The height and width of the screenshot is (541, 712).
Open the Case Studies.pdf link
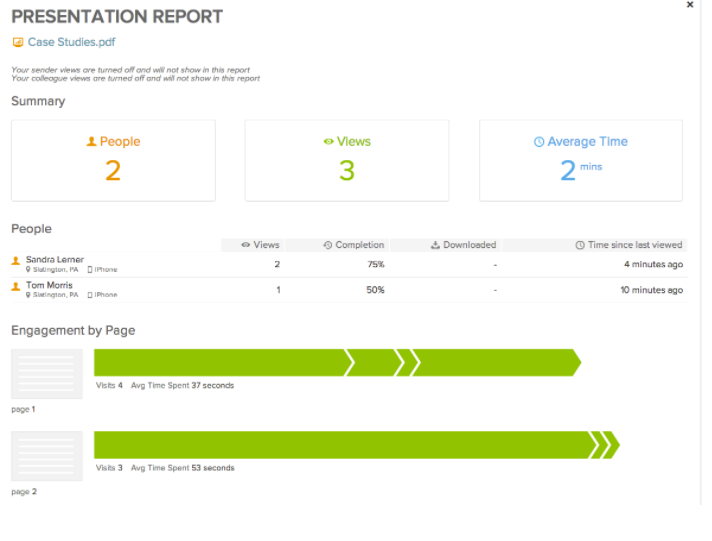click(x=71, y=43)
